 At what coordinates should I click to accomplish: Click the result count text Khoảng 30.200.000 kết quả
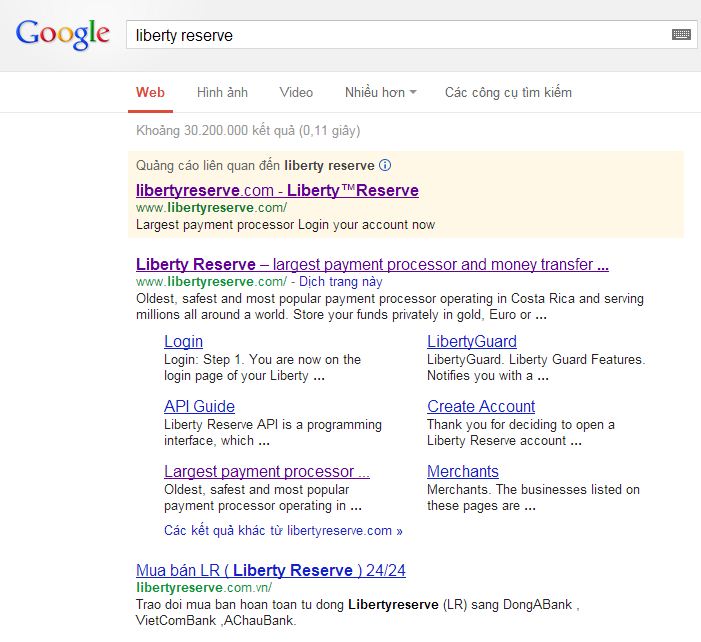click(248, 131)
